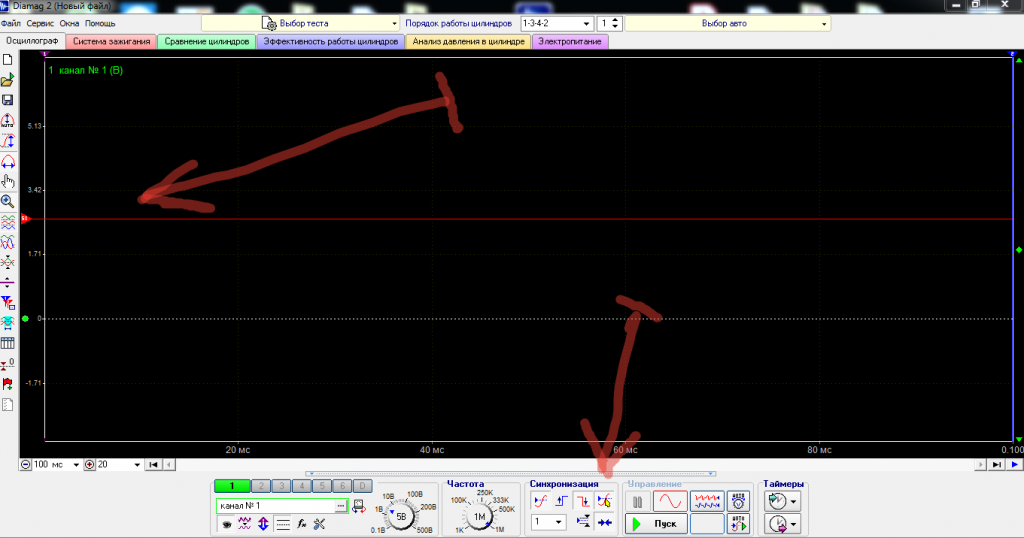Click the 1M frequency knob
The width and height of the screenshot is (1024, 538).
[480, 516]
